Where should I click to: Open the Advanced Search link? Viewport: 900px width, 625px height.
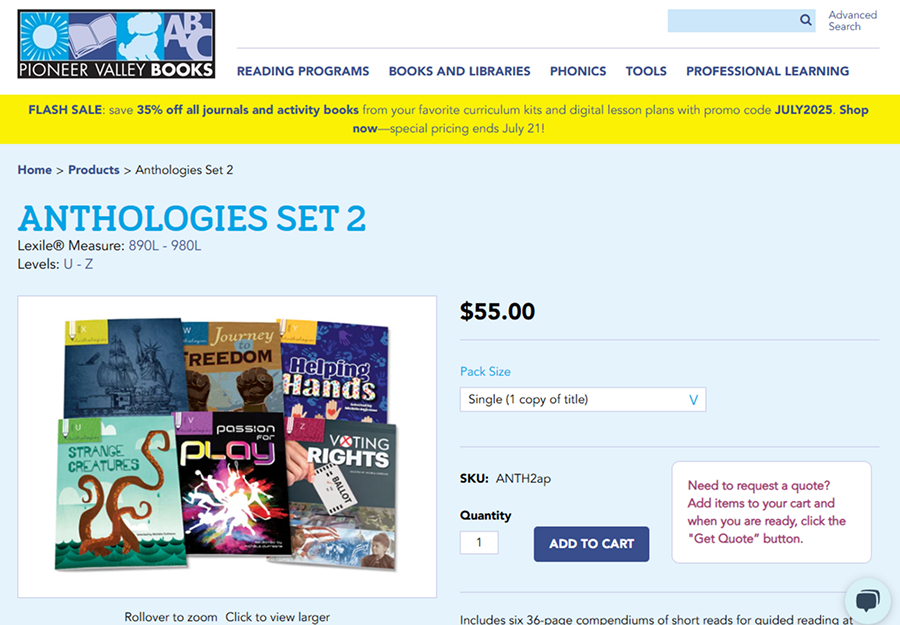[x=852, y=21]
